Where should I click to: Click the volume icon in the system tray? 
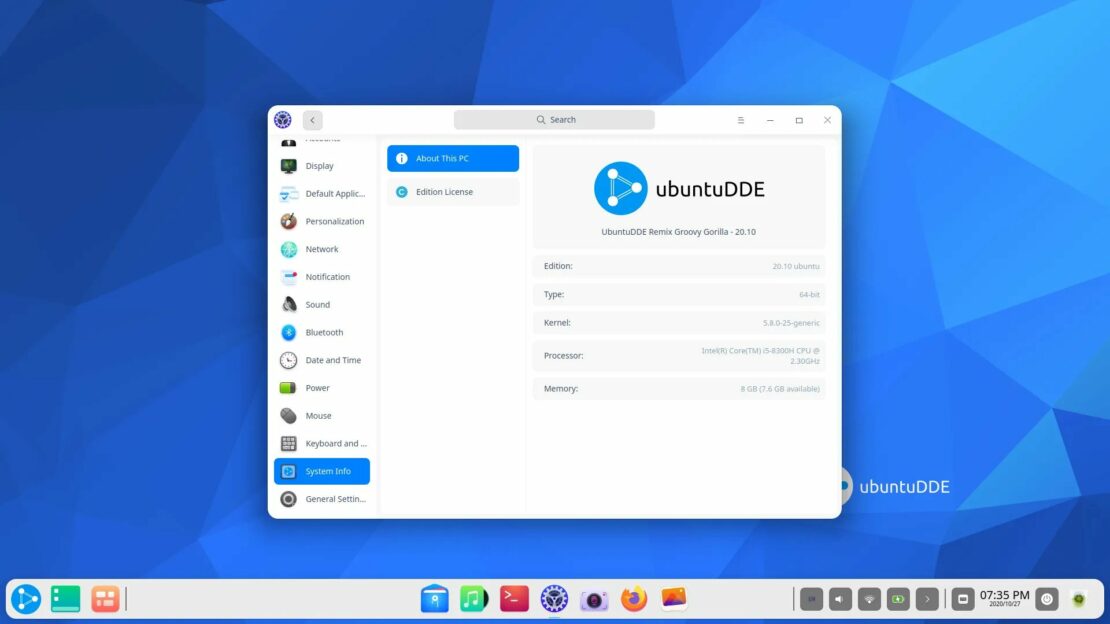(x=840, y=598)
